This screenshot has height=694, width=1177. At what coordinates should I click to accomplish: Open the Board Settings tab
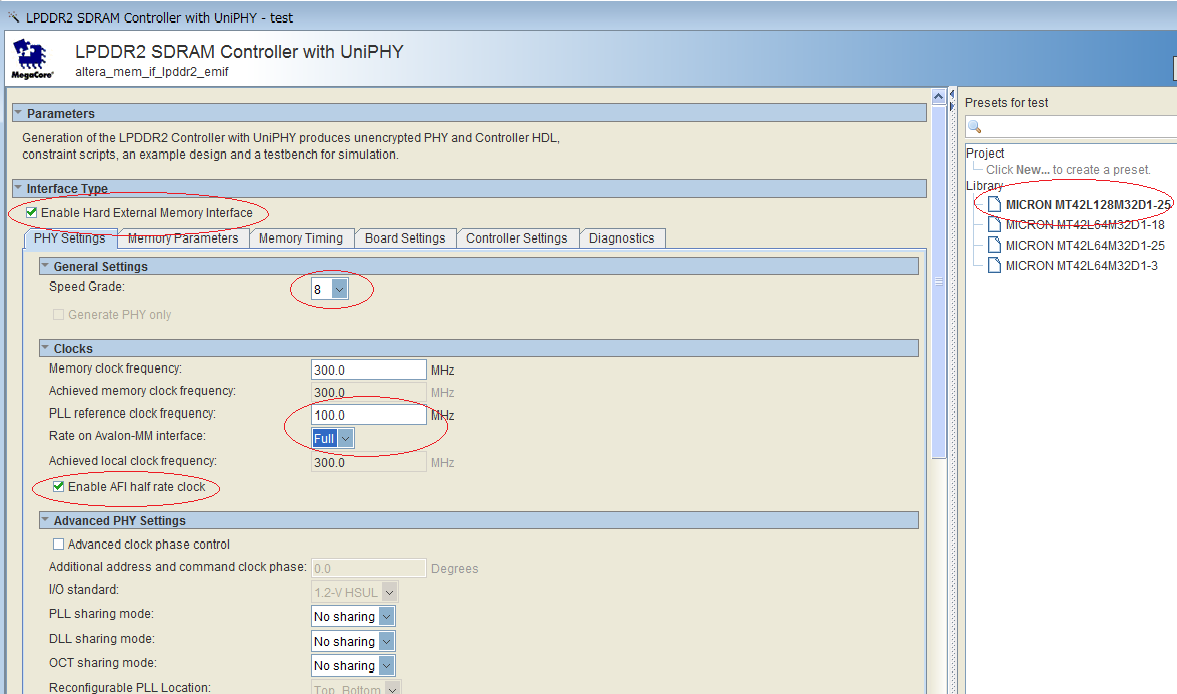point(405,238)
